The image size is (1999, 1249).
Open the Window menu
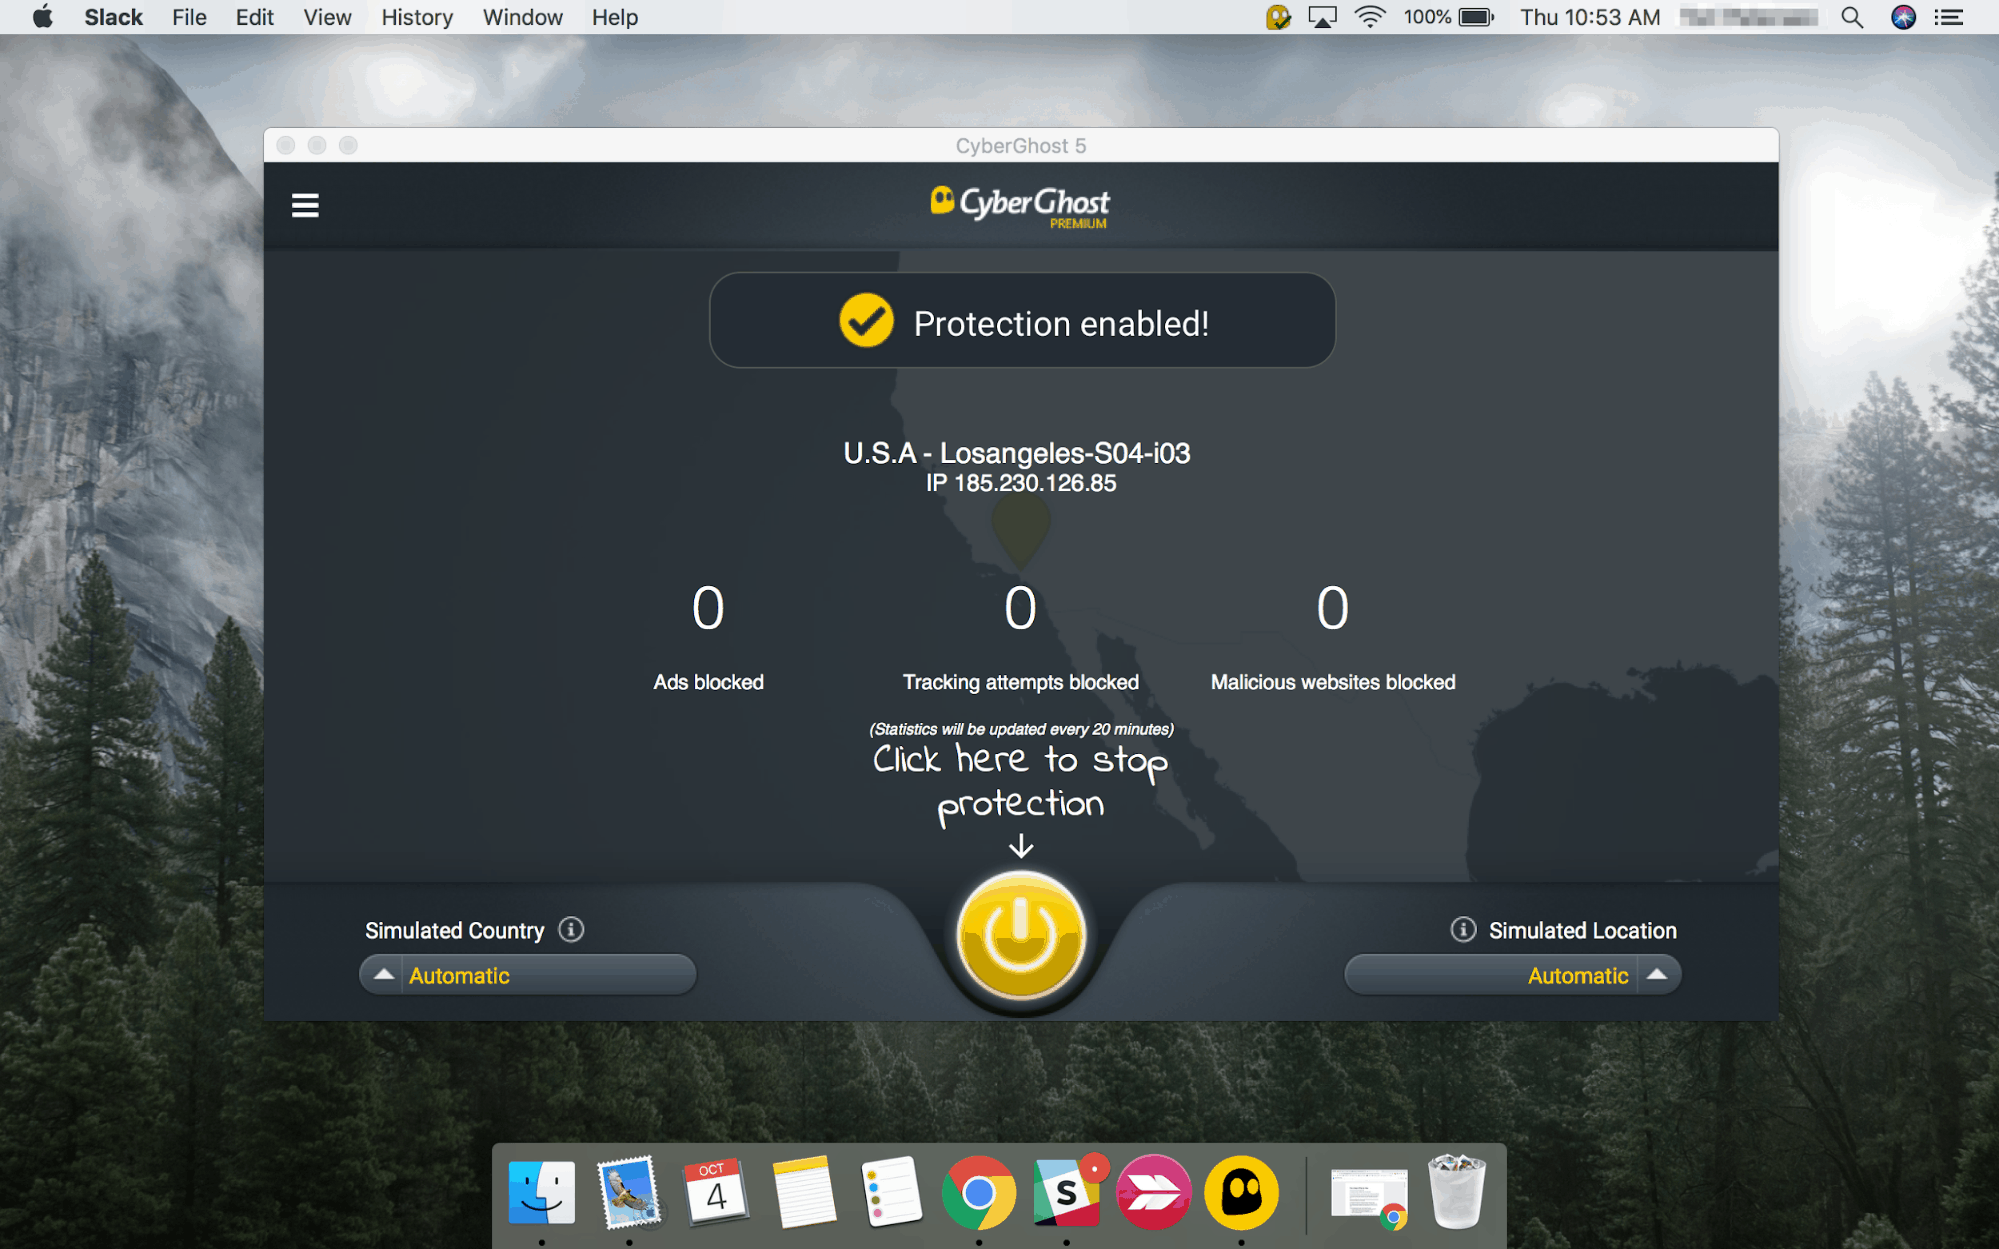point(522,17)
